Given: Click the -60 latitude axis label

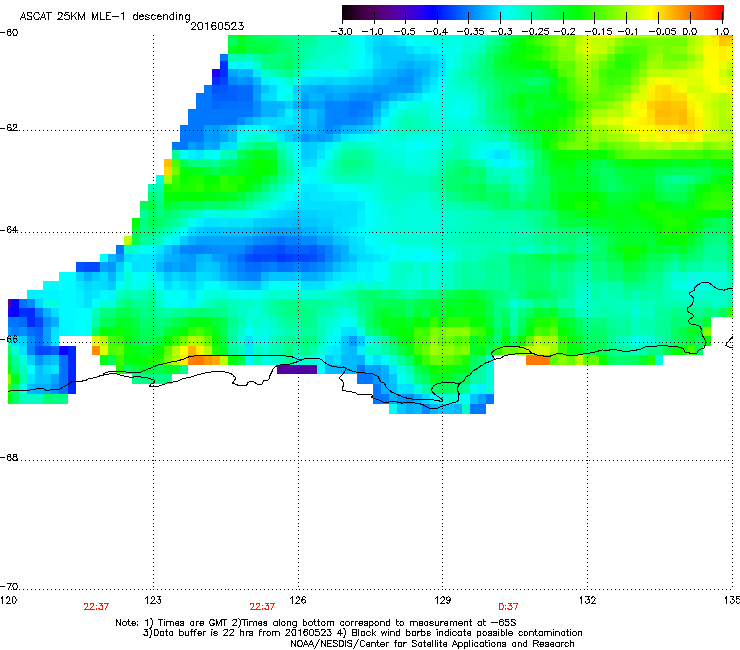Looking at the screenshot, I should click(9, 33).
